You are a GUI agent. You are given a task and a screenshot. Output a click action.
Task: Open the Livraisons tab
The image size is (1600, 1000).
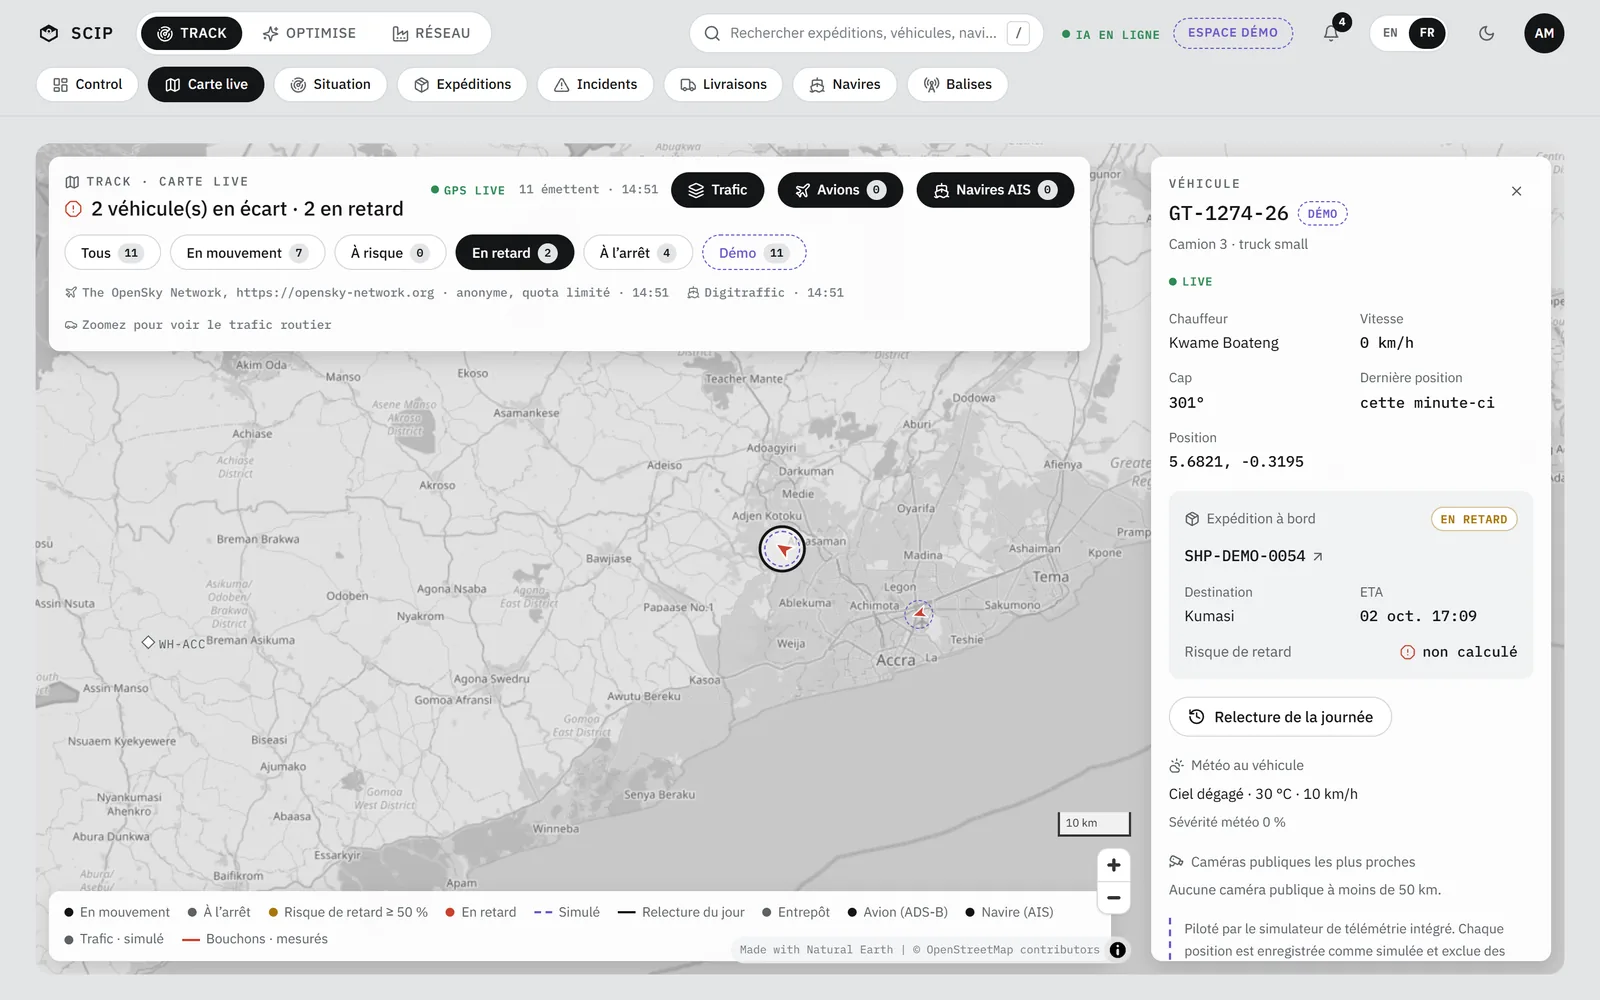pos(723,84)
